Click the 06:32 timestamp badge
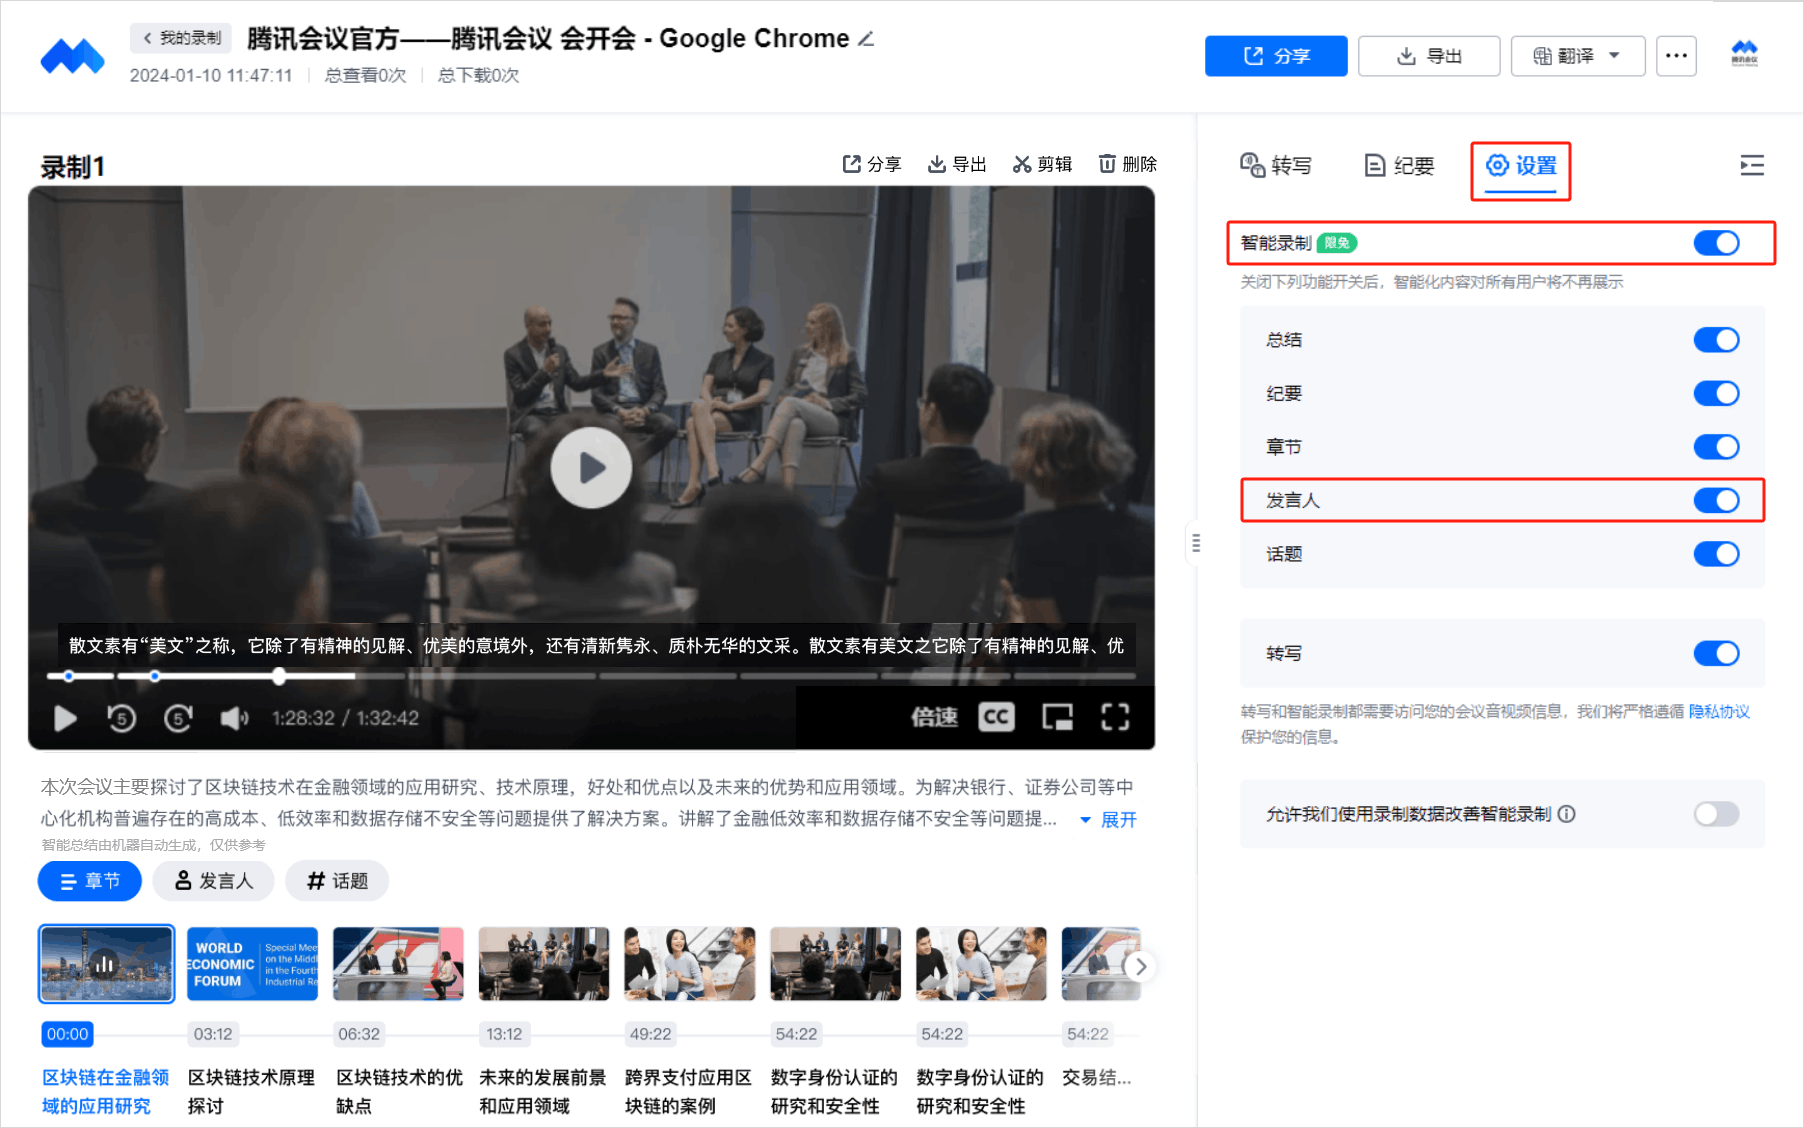Viewport: 1804px width, 1128px height. 359,1034
